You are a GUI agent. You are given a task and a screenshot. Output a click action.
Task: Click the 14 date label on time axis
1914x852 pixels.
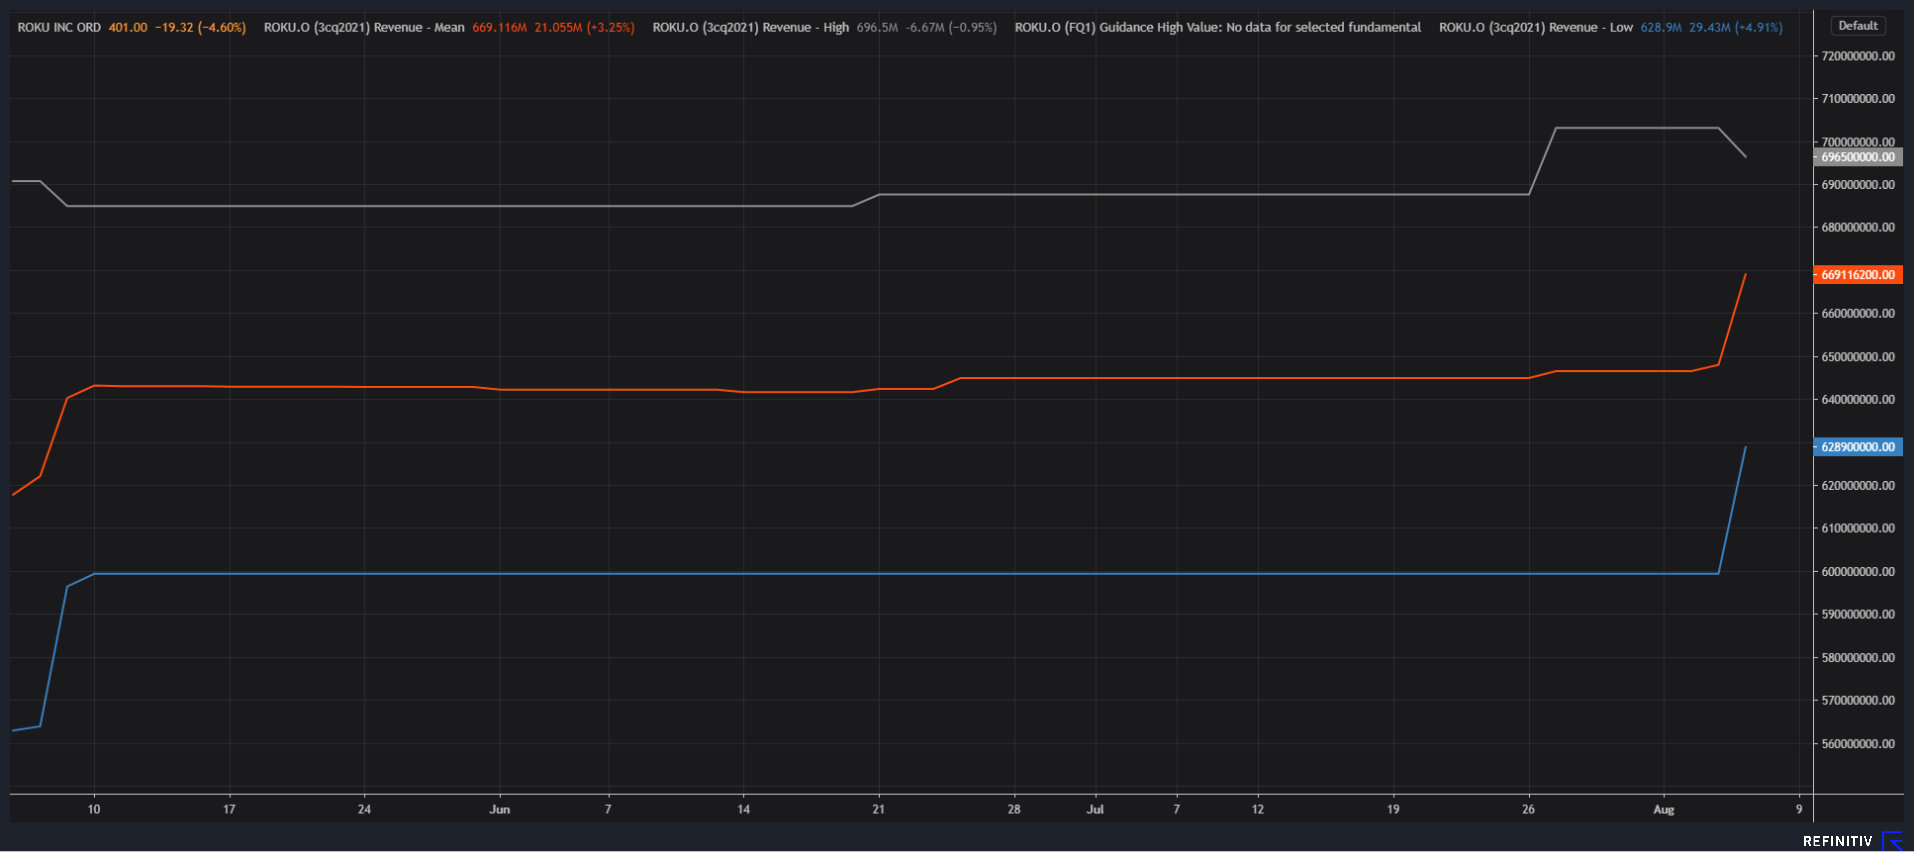(743, 810)
